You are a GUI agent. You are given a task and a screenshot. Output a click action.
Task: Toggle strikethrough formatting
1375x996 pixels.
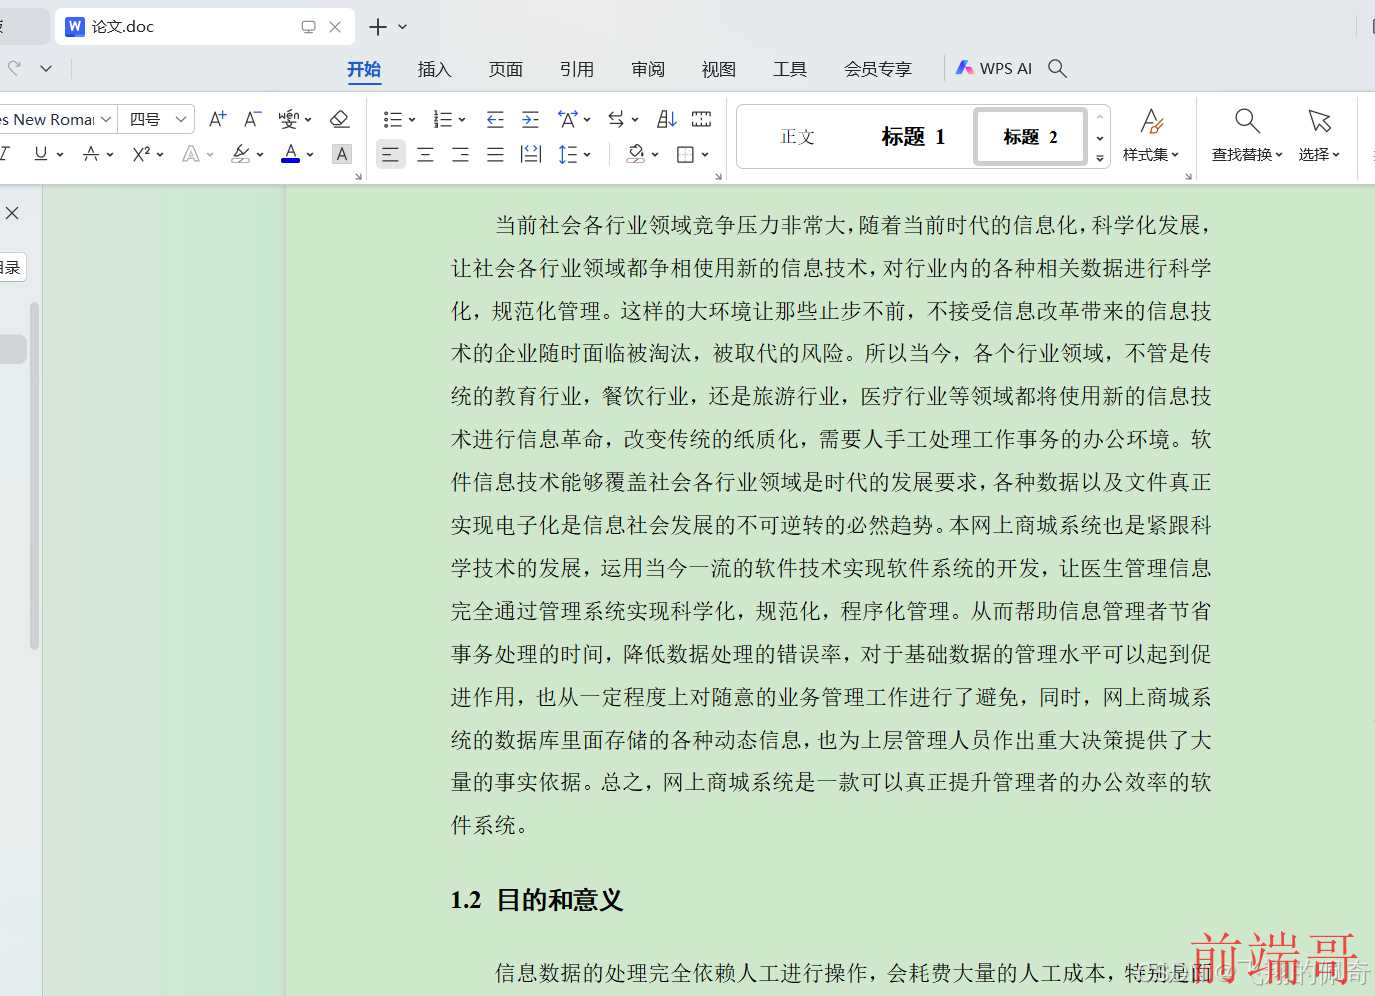coord(91,154)
